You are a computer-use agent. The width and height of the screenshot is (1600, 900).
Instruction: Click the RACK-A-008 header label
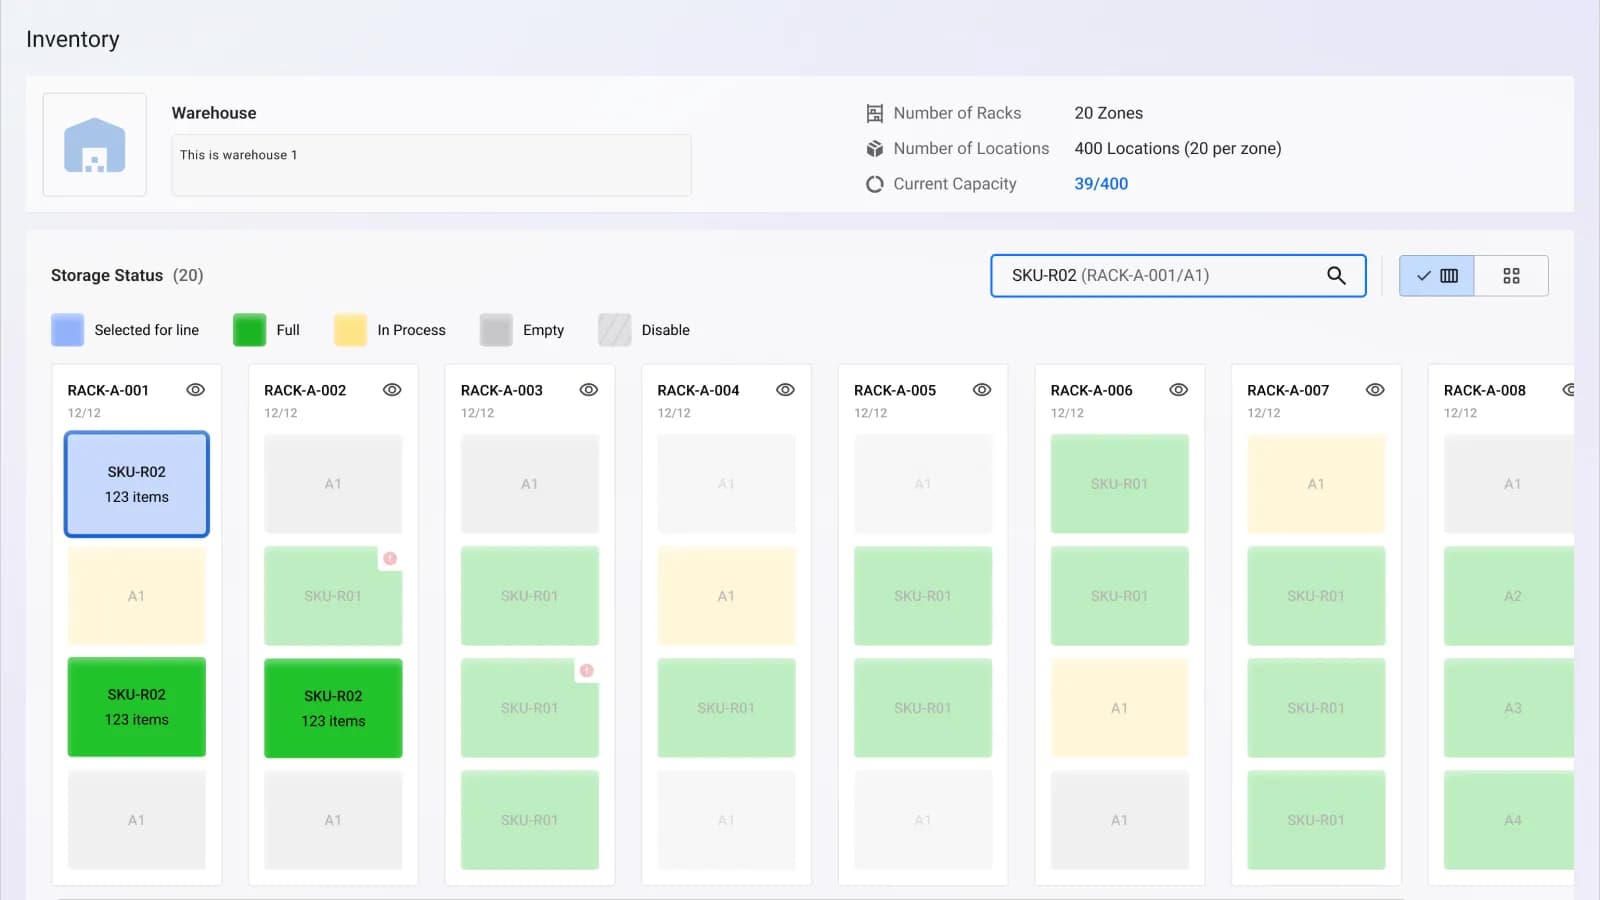1485,390
